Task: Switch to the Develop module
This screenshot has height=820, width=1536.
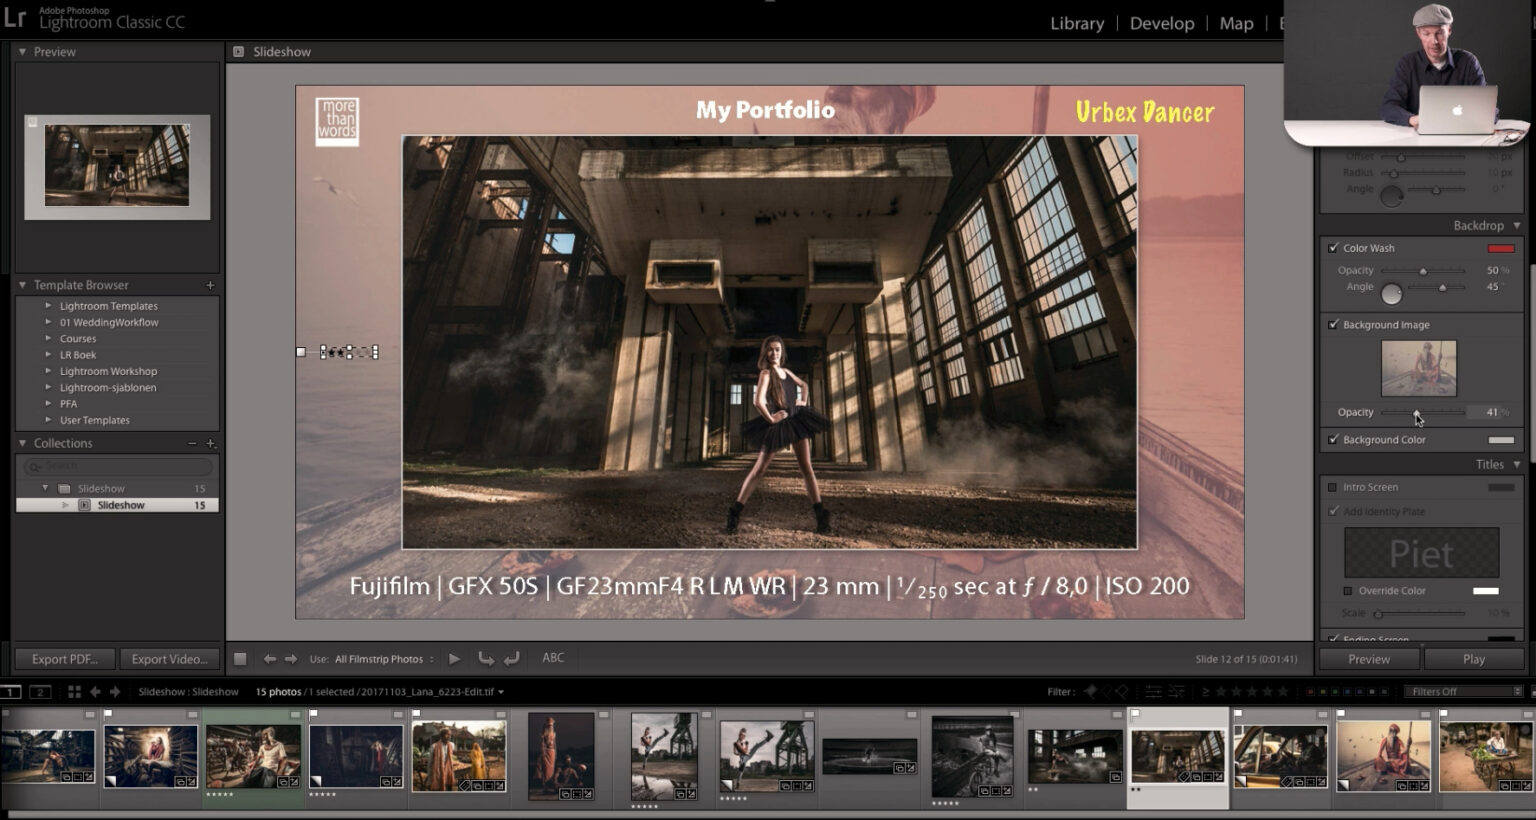Action: [x=1162, y=23]
